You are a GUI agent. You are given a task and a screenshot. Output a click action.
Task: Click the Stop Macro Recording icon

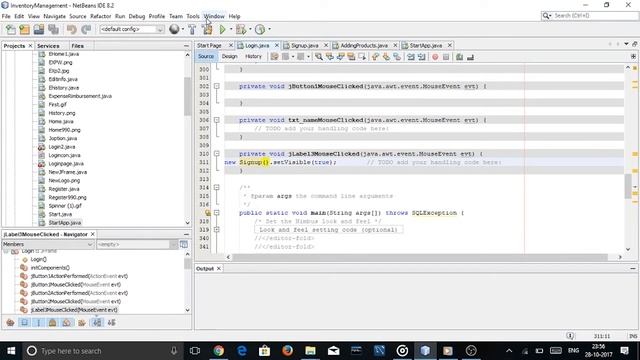point(446,57)
